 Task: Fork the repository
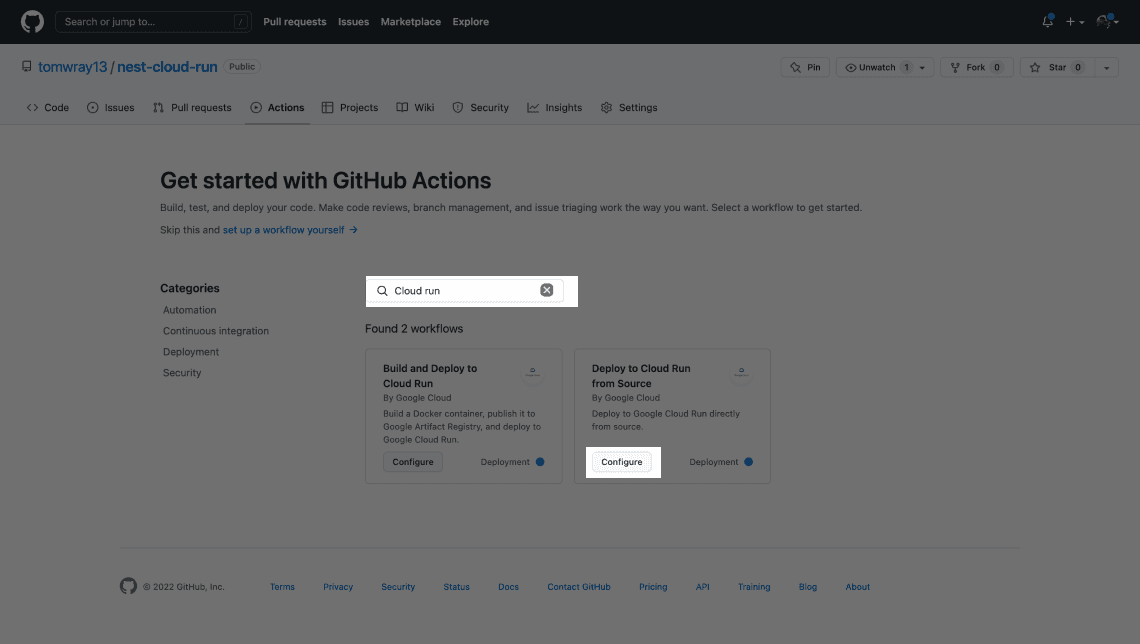(x=976, y=68)
